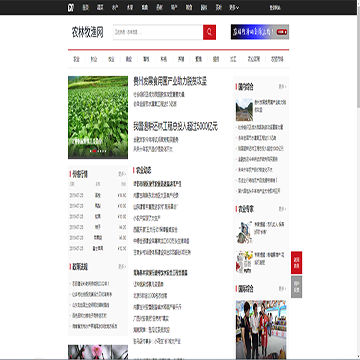Click the 国际综合 section heading
Screen dimensions: 360x360
coord(246,289)
